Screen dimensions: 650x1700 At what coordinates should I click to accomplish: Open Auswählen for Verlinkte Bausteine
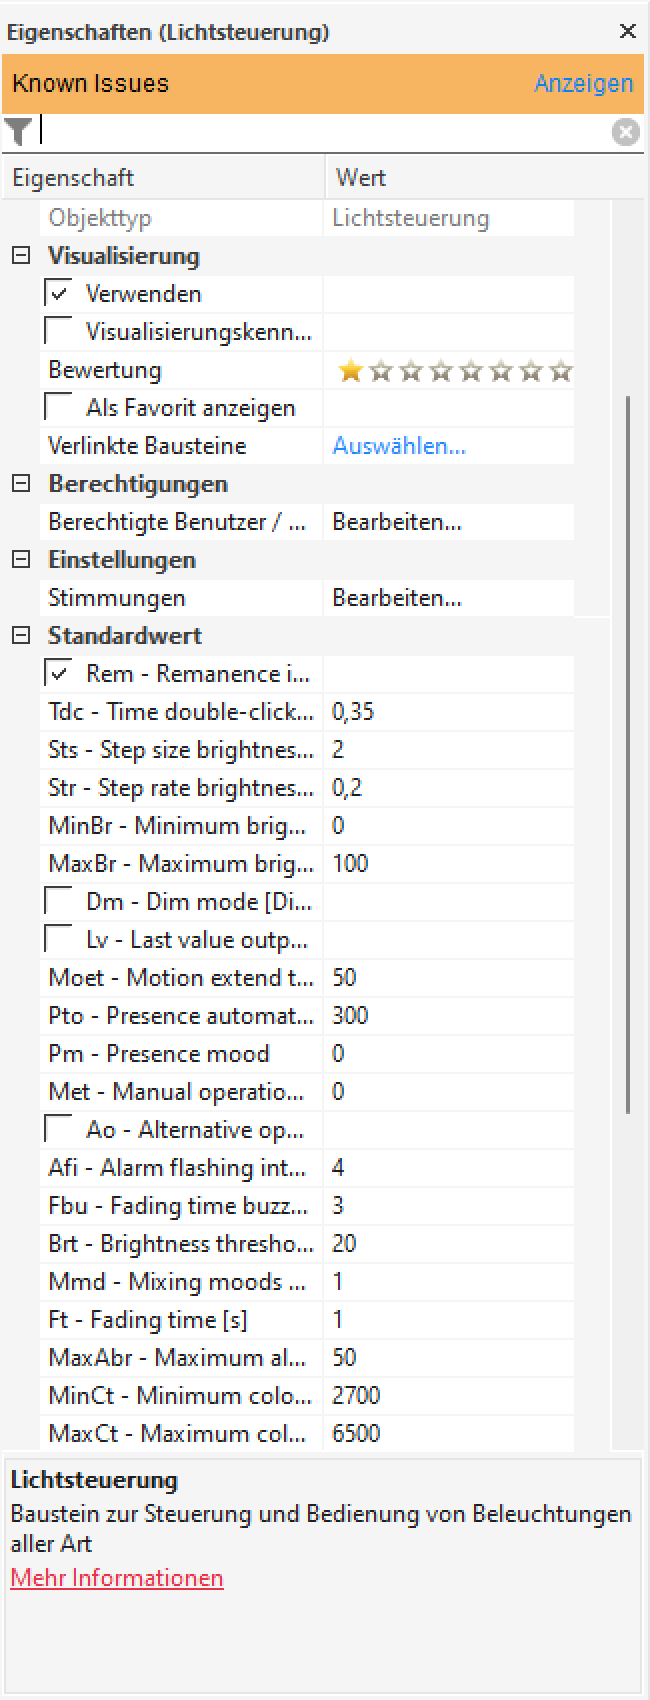point(399,446)
